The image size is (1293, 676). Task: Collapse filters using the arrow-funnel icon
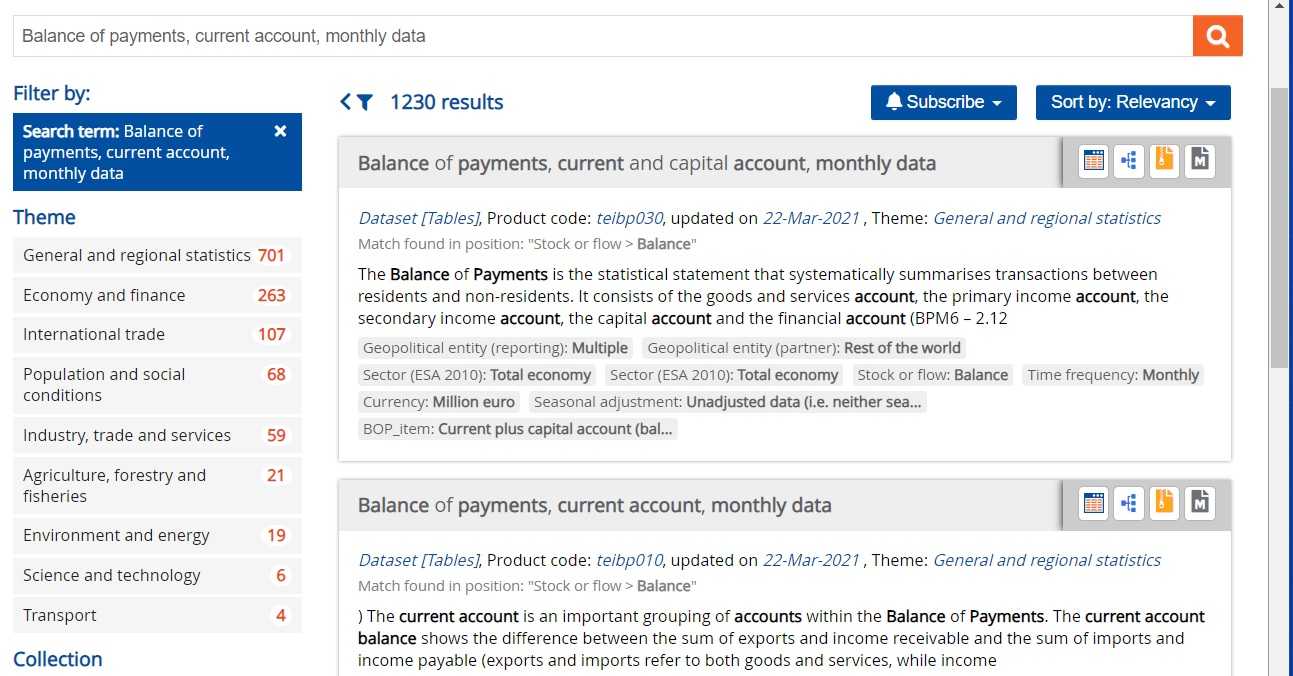tap(357, 102)
